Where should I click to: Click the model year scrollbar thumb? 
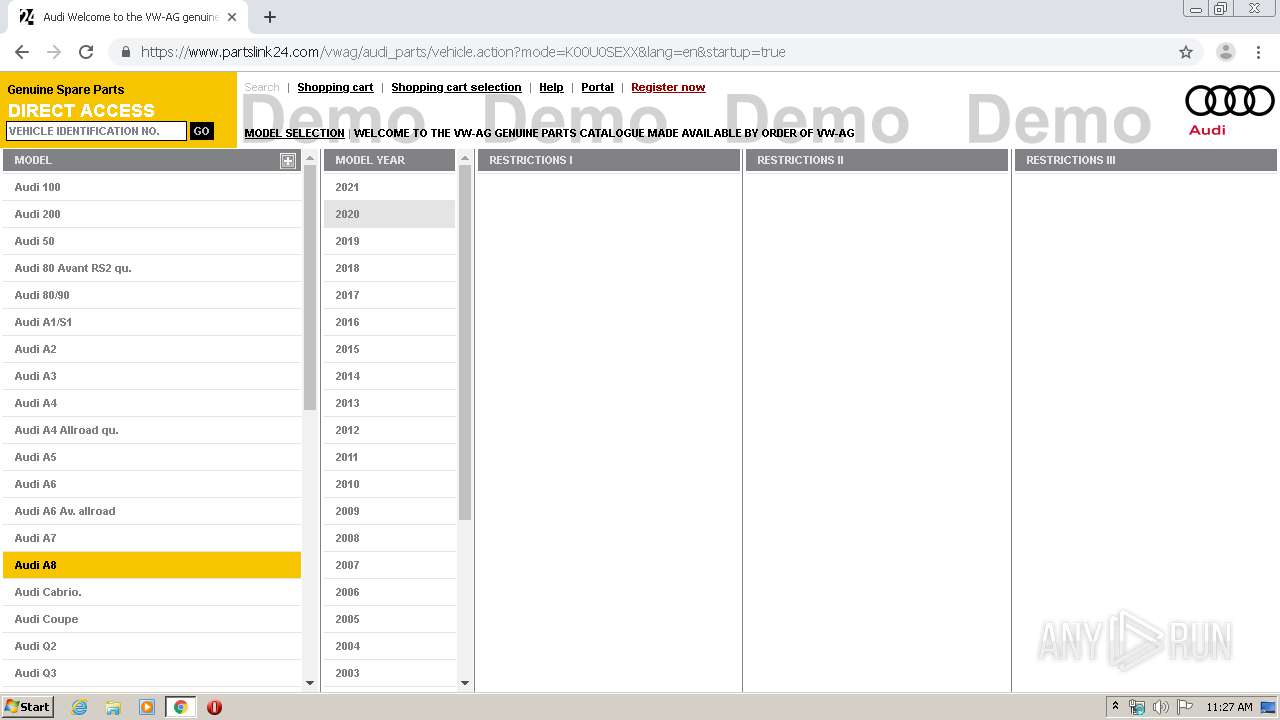[465, 343]
